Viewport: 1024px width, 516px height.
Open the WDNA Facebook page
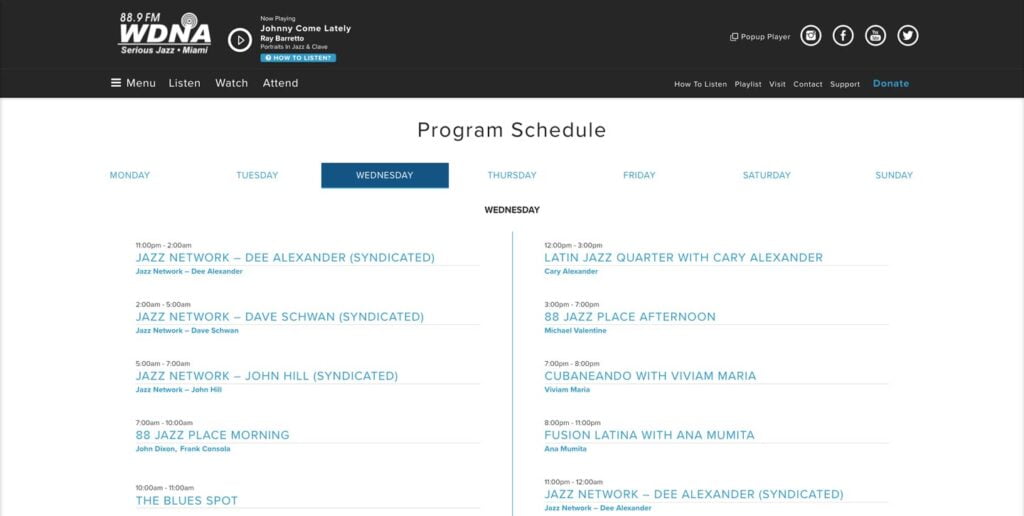[844, 36]
